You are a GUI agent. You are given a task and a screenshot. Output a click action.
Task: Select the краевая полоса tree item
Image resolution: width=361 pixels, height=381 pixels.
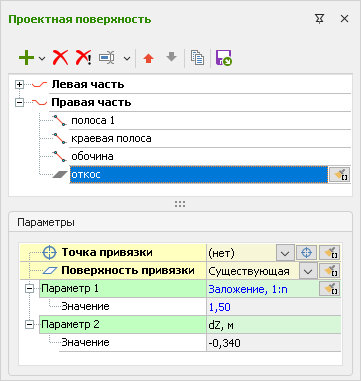(x=111, y=138)
